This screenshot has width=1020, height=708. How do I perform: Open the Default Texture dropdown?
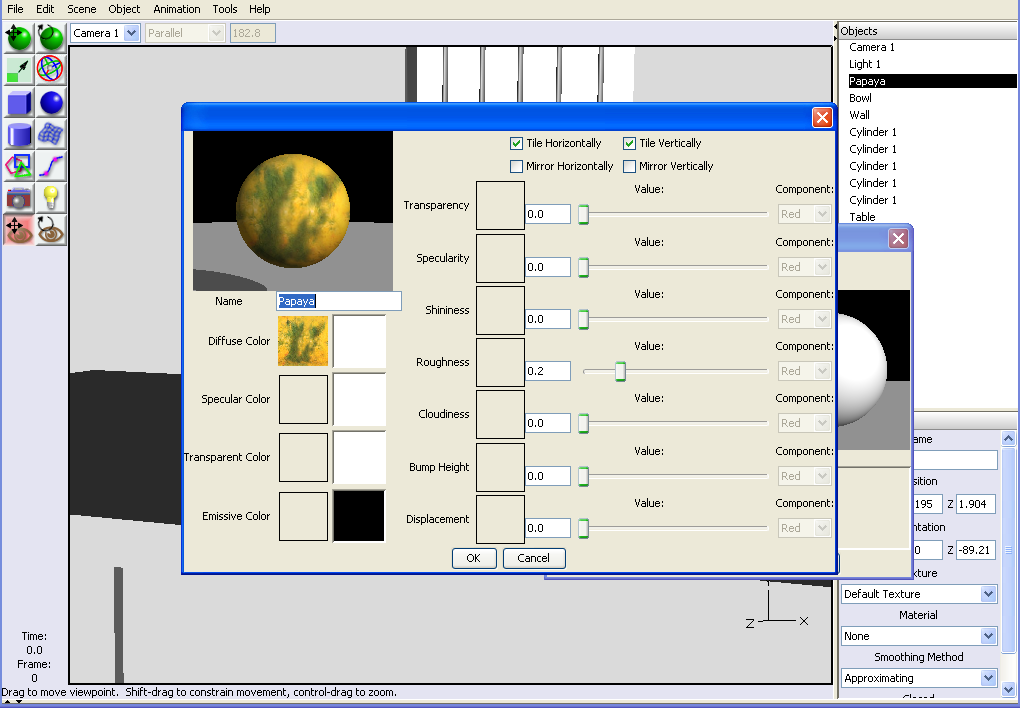point(988,594)
